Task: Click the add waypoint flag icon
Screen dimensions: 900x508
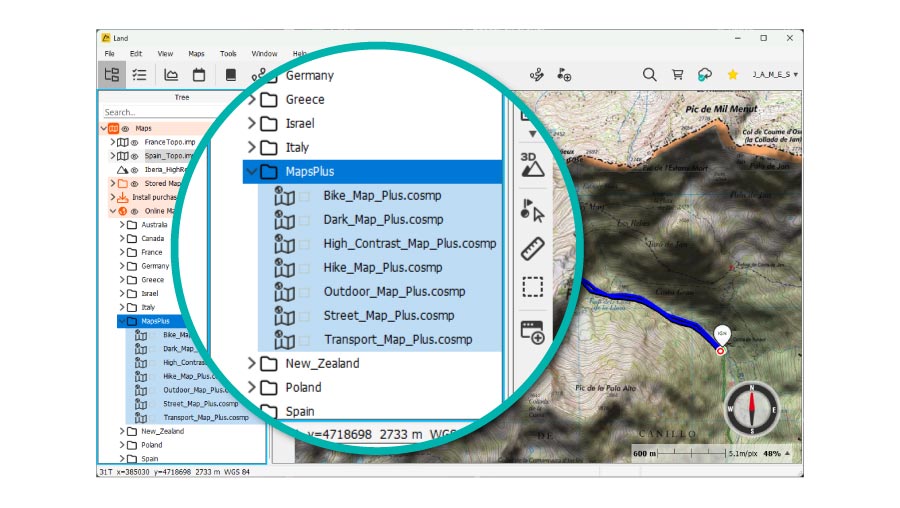Action: [564, 75]
